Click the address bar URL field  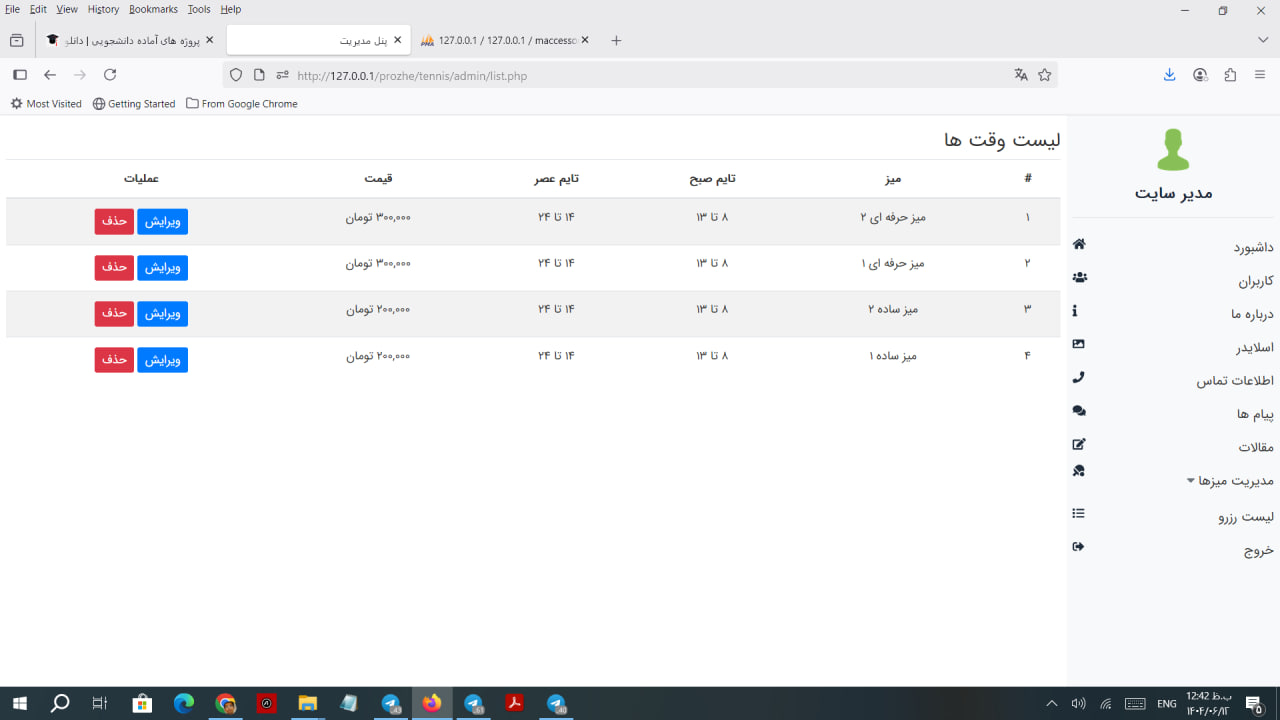640,75
